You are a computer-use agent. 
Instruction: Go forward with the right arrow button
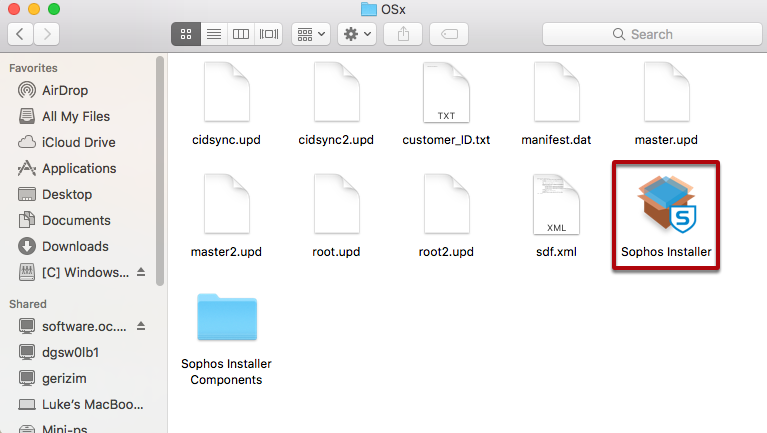[46, 34]
